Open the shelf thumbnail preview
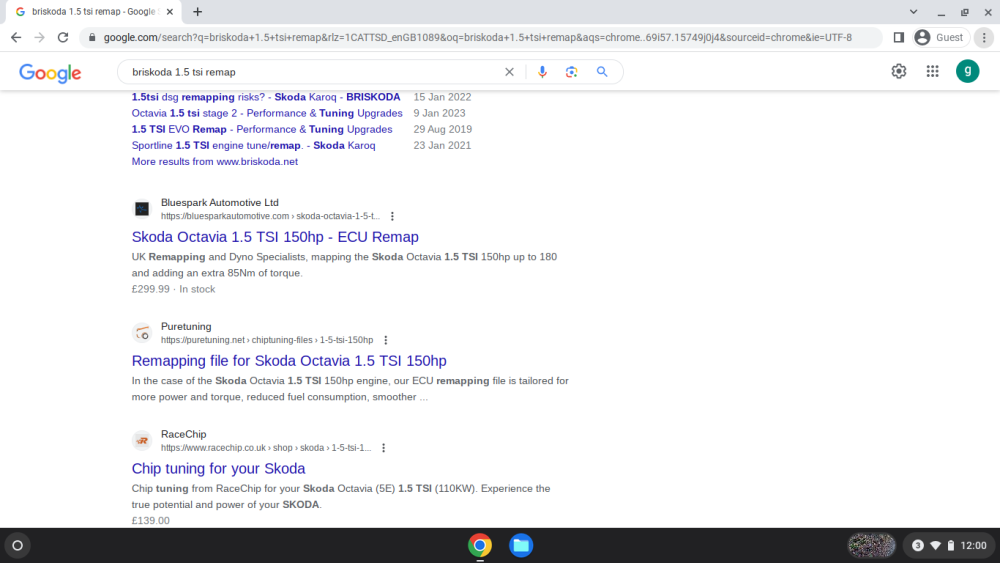Image resolution: width=1000 pixels, height=563 pixels. point(871,545)
